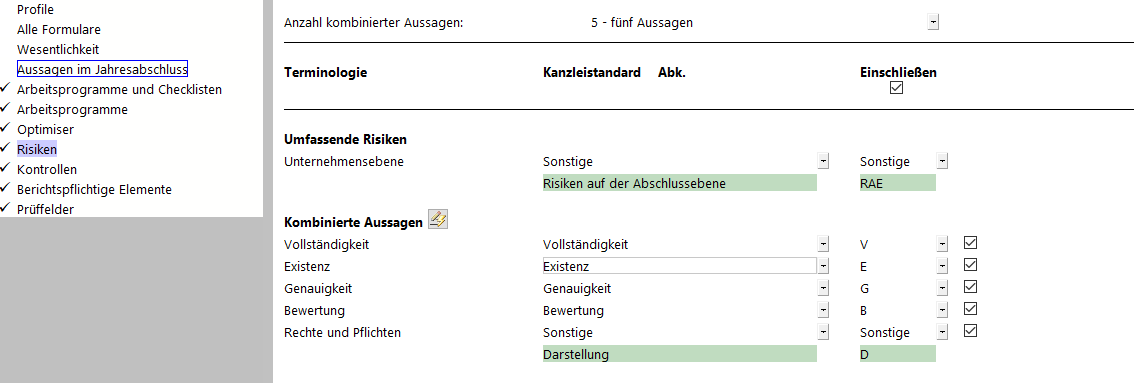Click the green Darstellung text field

pyautogui.click(x=680, y=355)
